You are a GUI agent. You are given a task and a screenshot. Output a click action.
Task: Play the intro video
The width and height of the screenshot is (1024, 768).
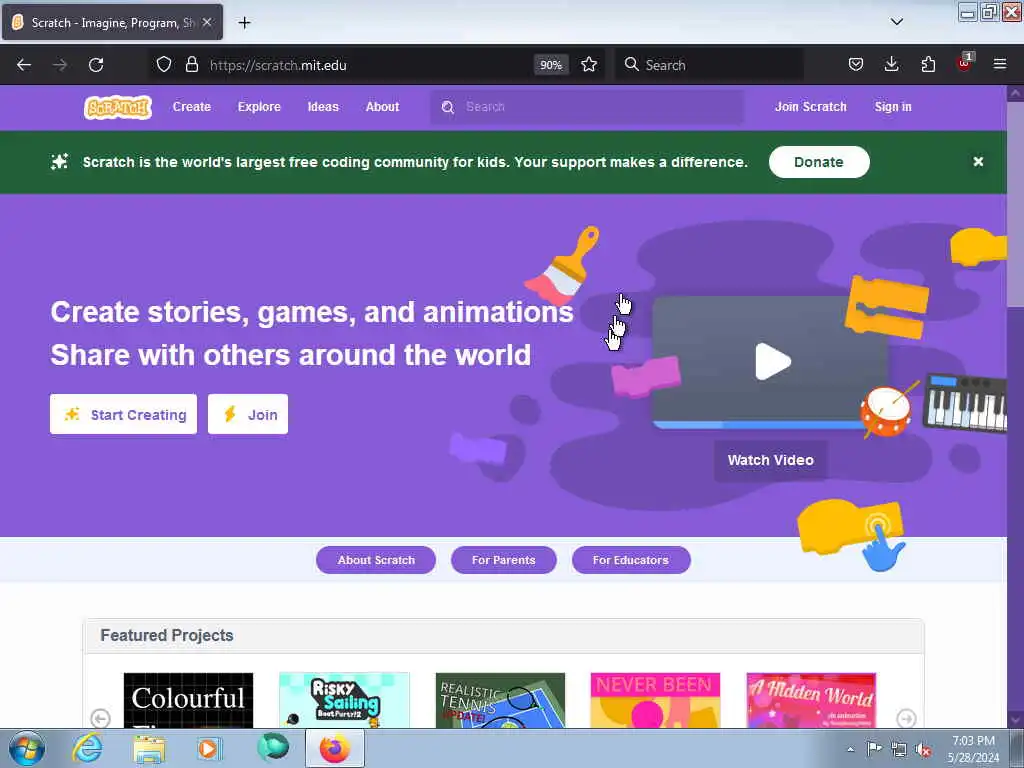tap(773, 361)
